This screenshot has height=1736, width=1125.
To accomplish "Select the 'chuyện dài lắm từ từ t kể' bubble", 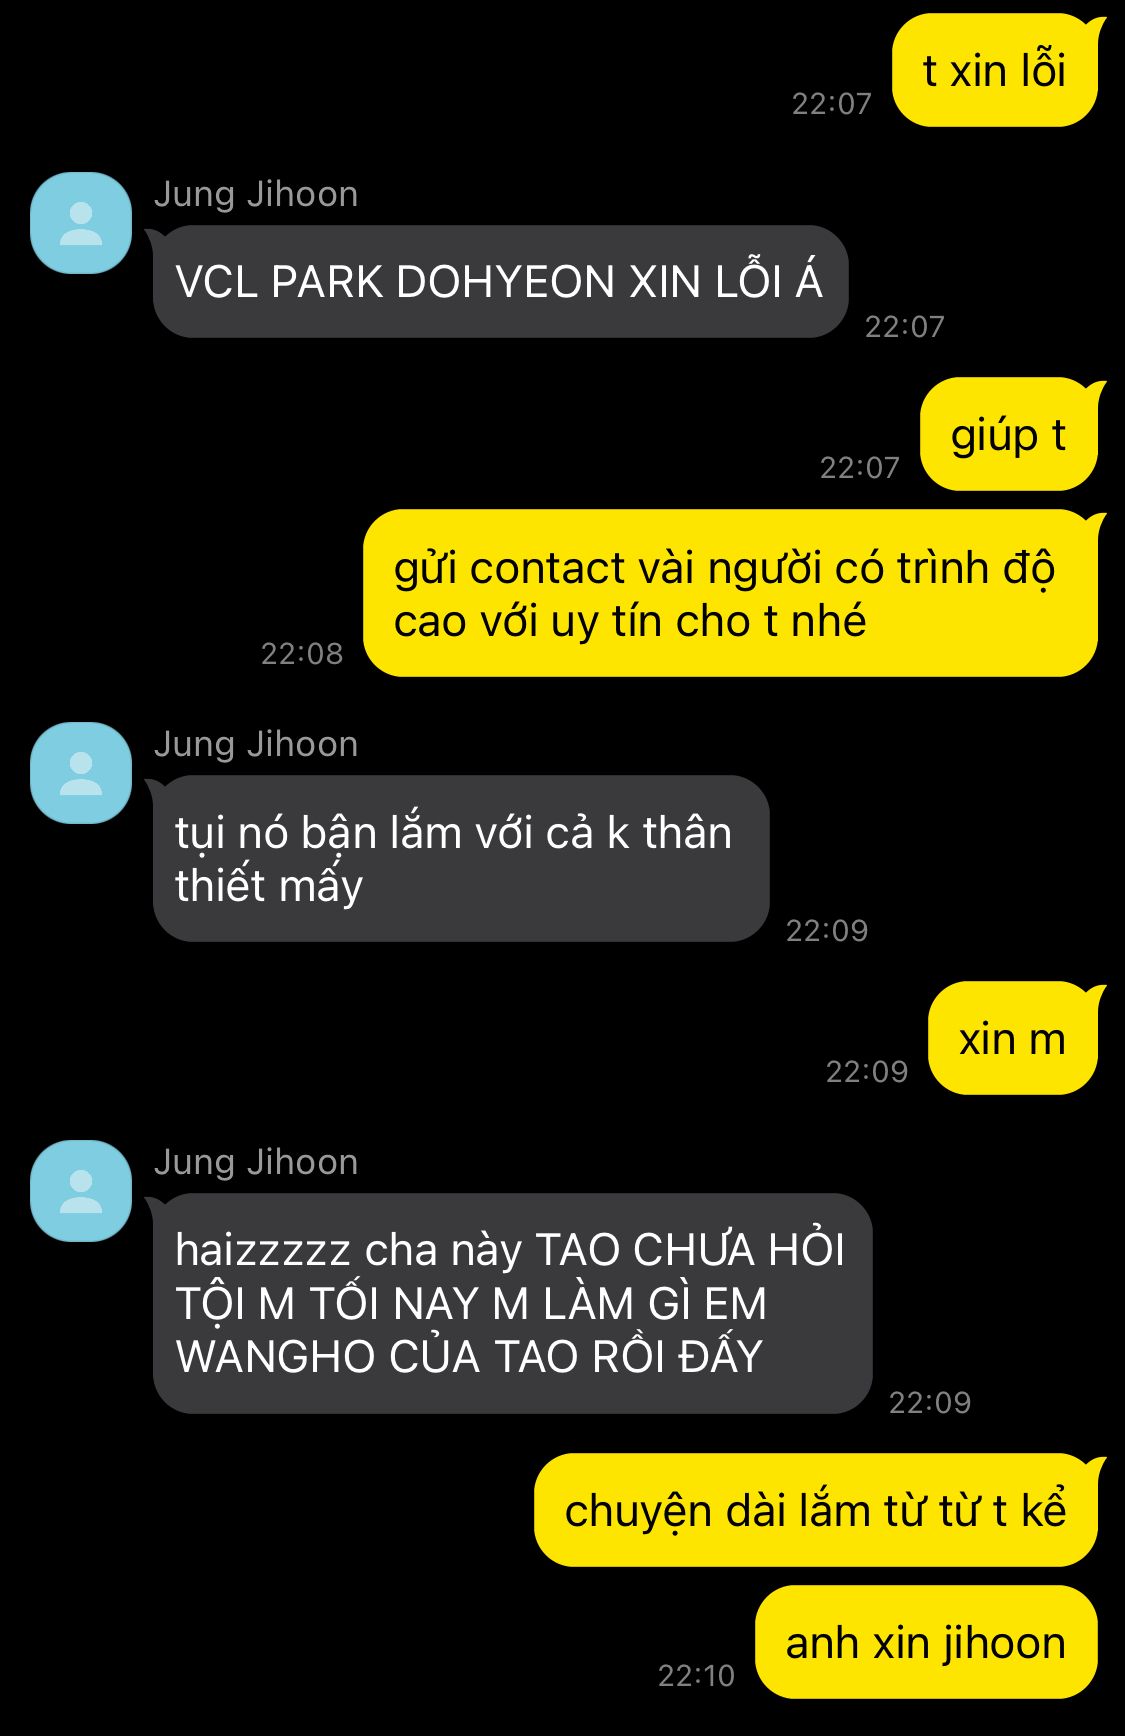I will 816,1510.
